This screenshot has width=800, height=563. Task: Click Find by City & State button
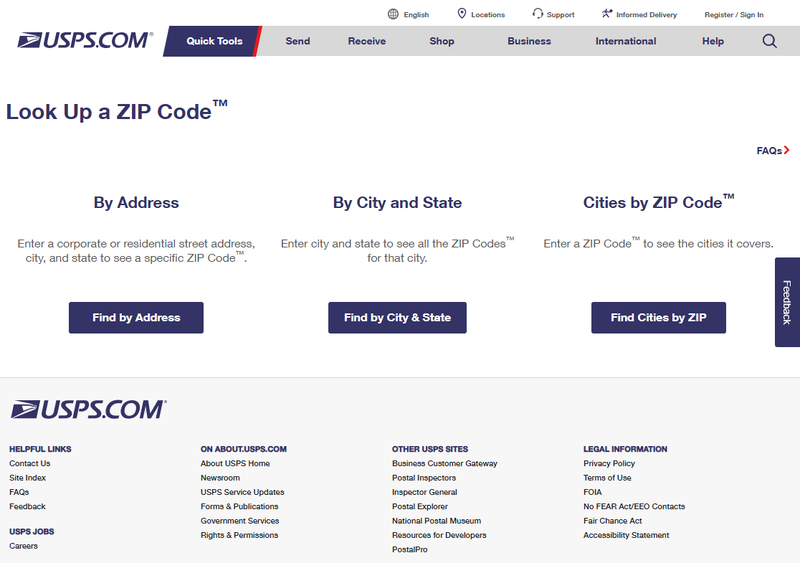(397, 317)
